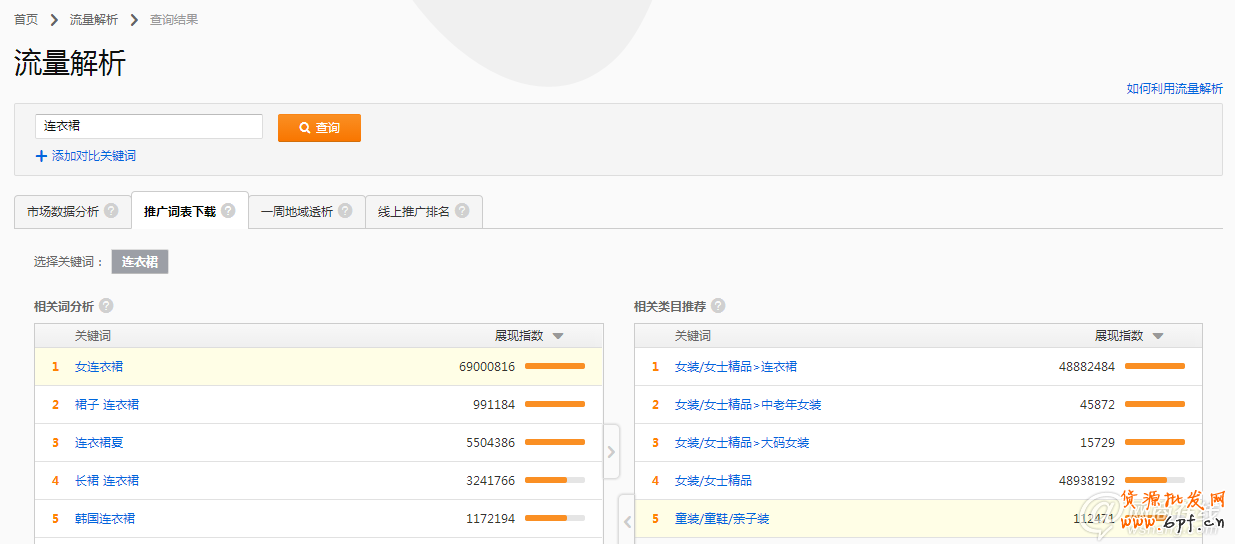Screen dimensions: 1235x544
Task: Click help icon next to 线上推广排名 tab
Action: 462,211
